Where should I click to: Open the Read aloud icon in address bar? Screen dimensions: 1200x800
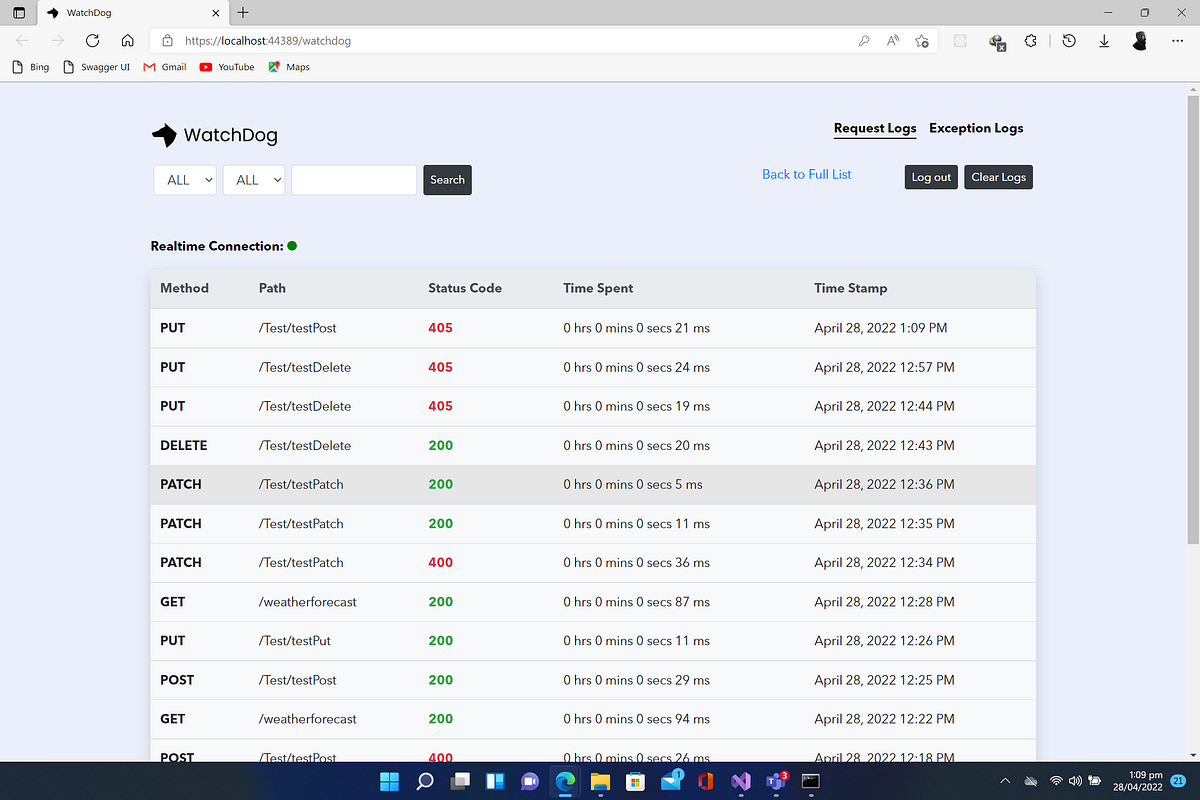pyautogui.click(x=892, y=41)
